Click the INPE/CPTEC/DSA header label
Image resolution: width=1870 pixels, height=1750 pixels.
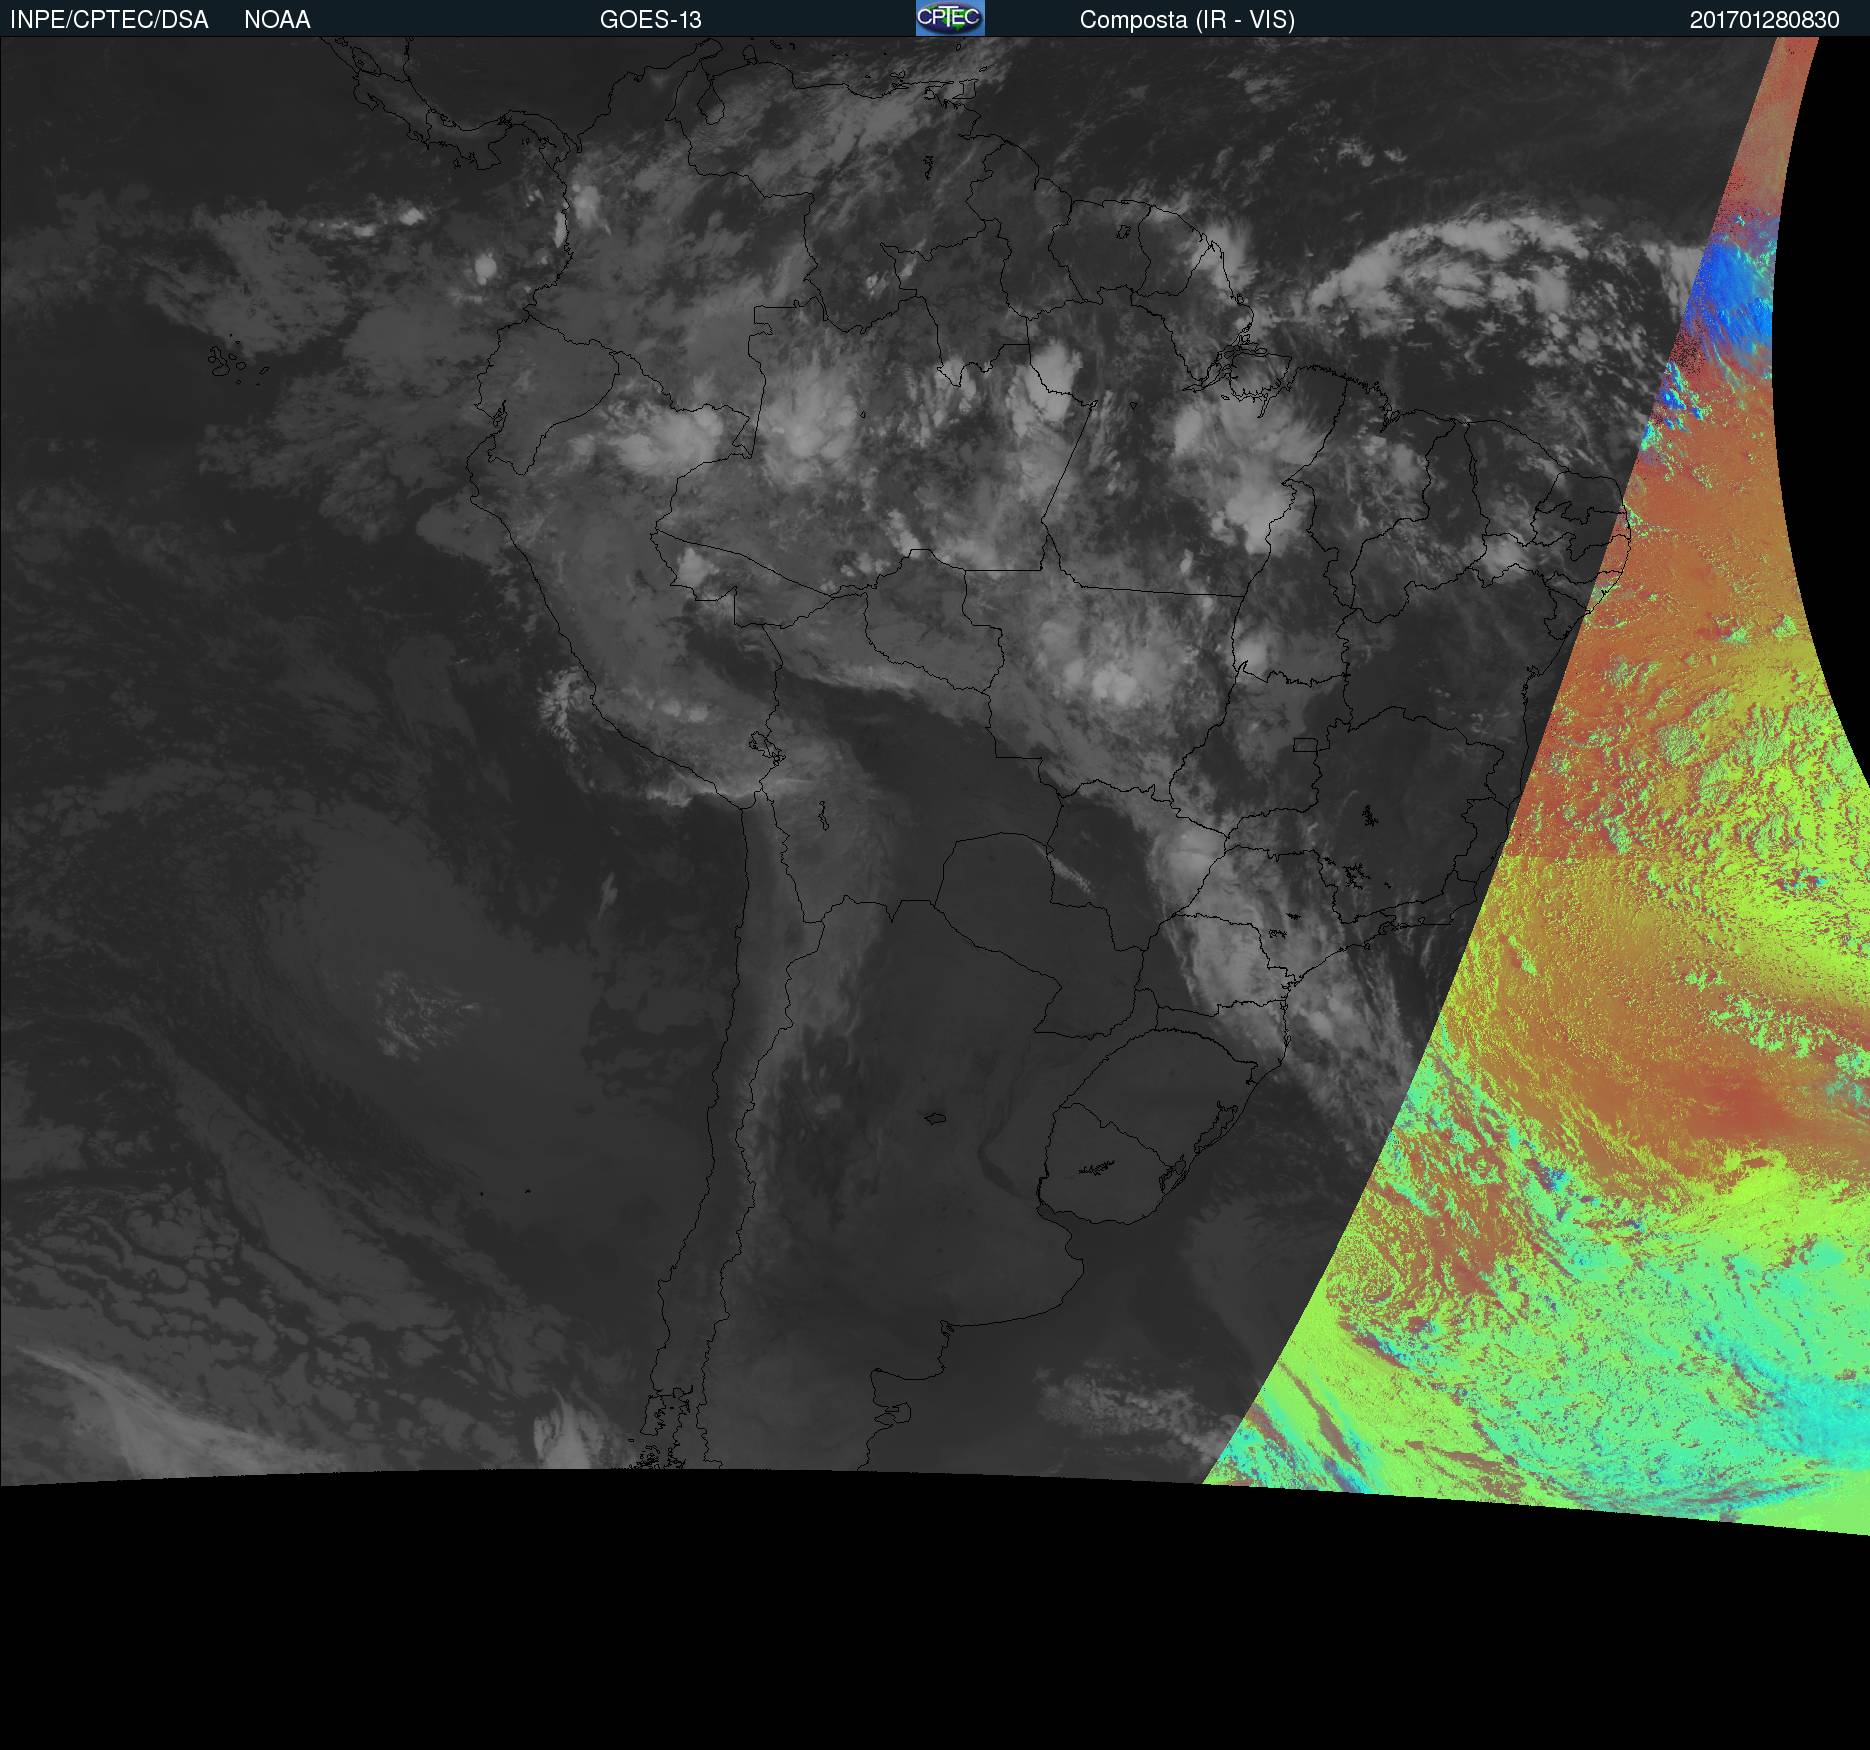[x=109, y=20]
